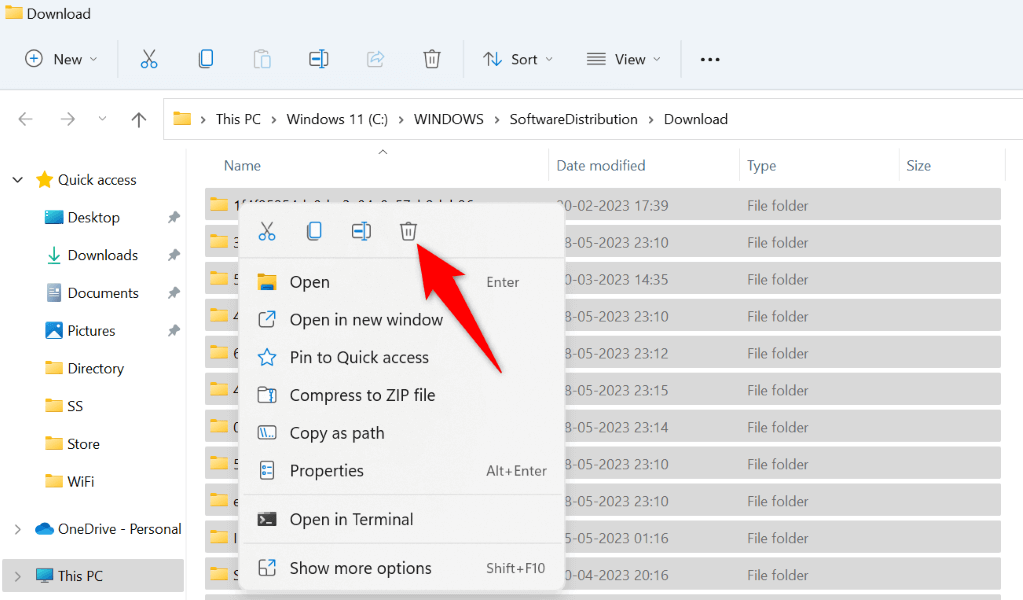Image resolution: width=1023 pixels, height=600 pixels.
Task: Unpin Downloads using its pin icon
Action: coord(174,255)
